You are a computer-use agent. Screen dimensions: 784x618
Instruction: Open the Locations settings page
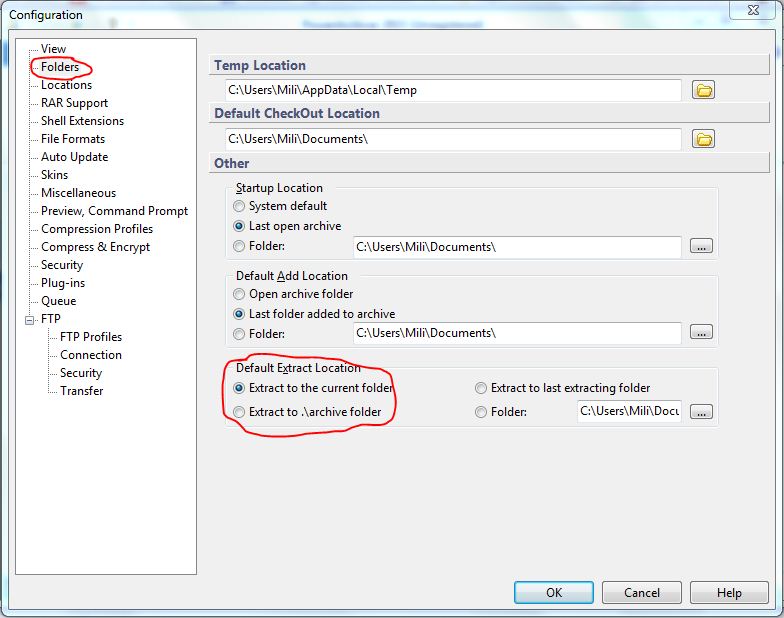point(66,85)
